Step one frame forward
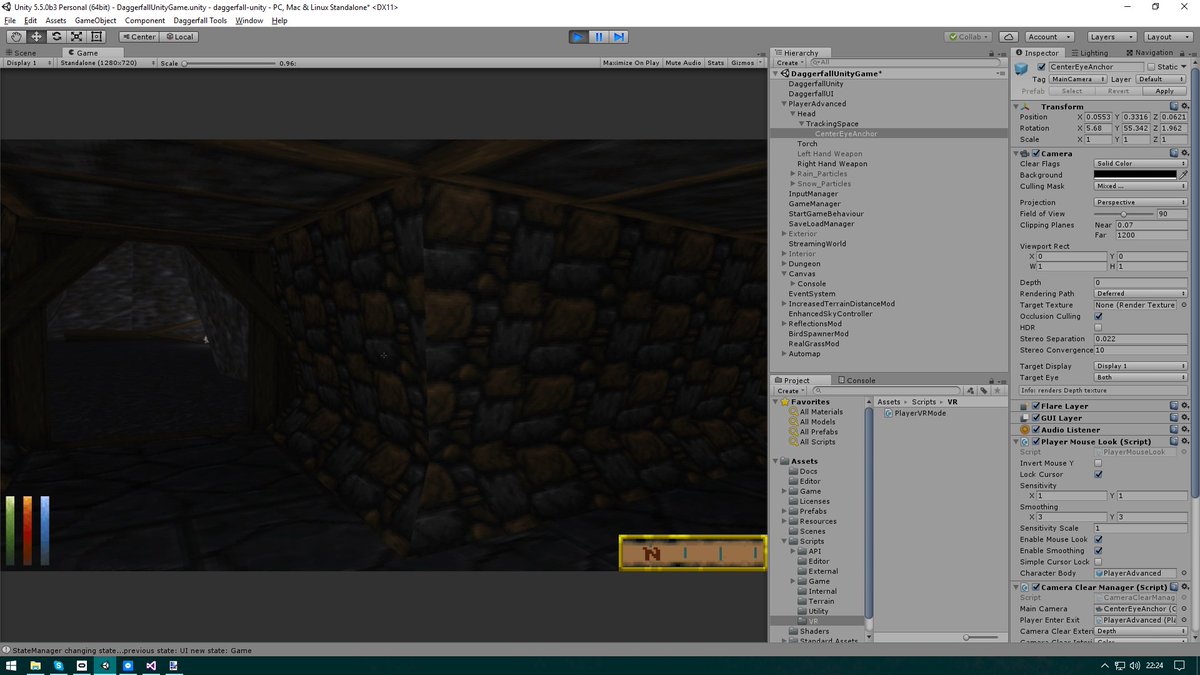Viewport: 1200px width, 675px height. tap(619, 37)
